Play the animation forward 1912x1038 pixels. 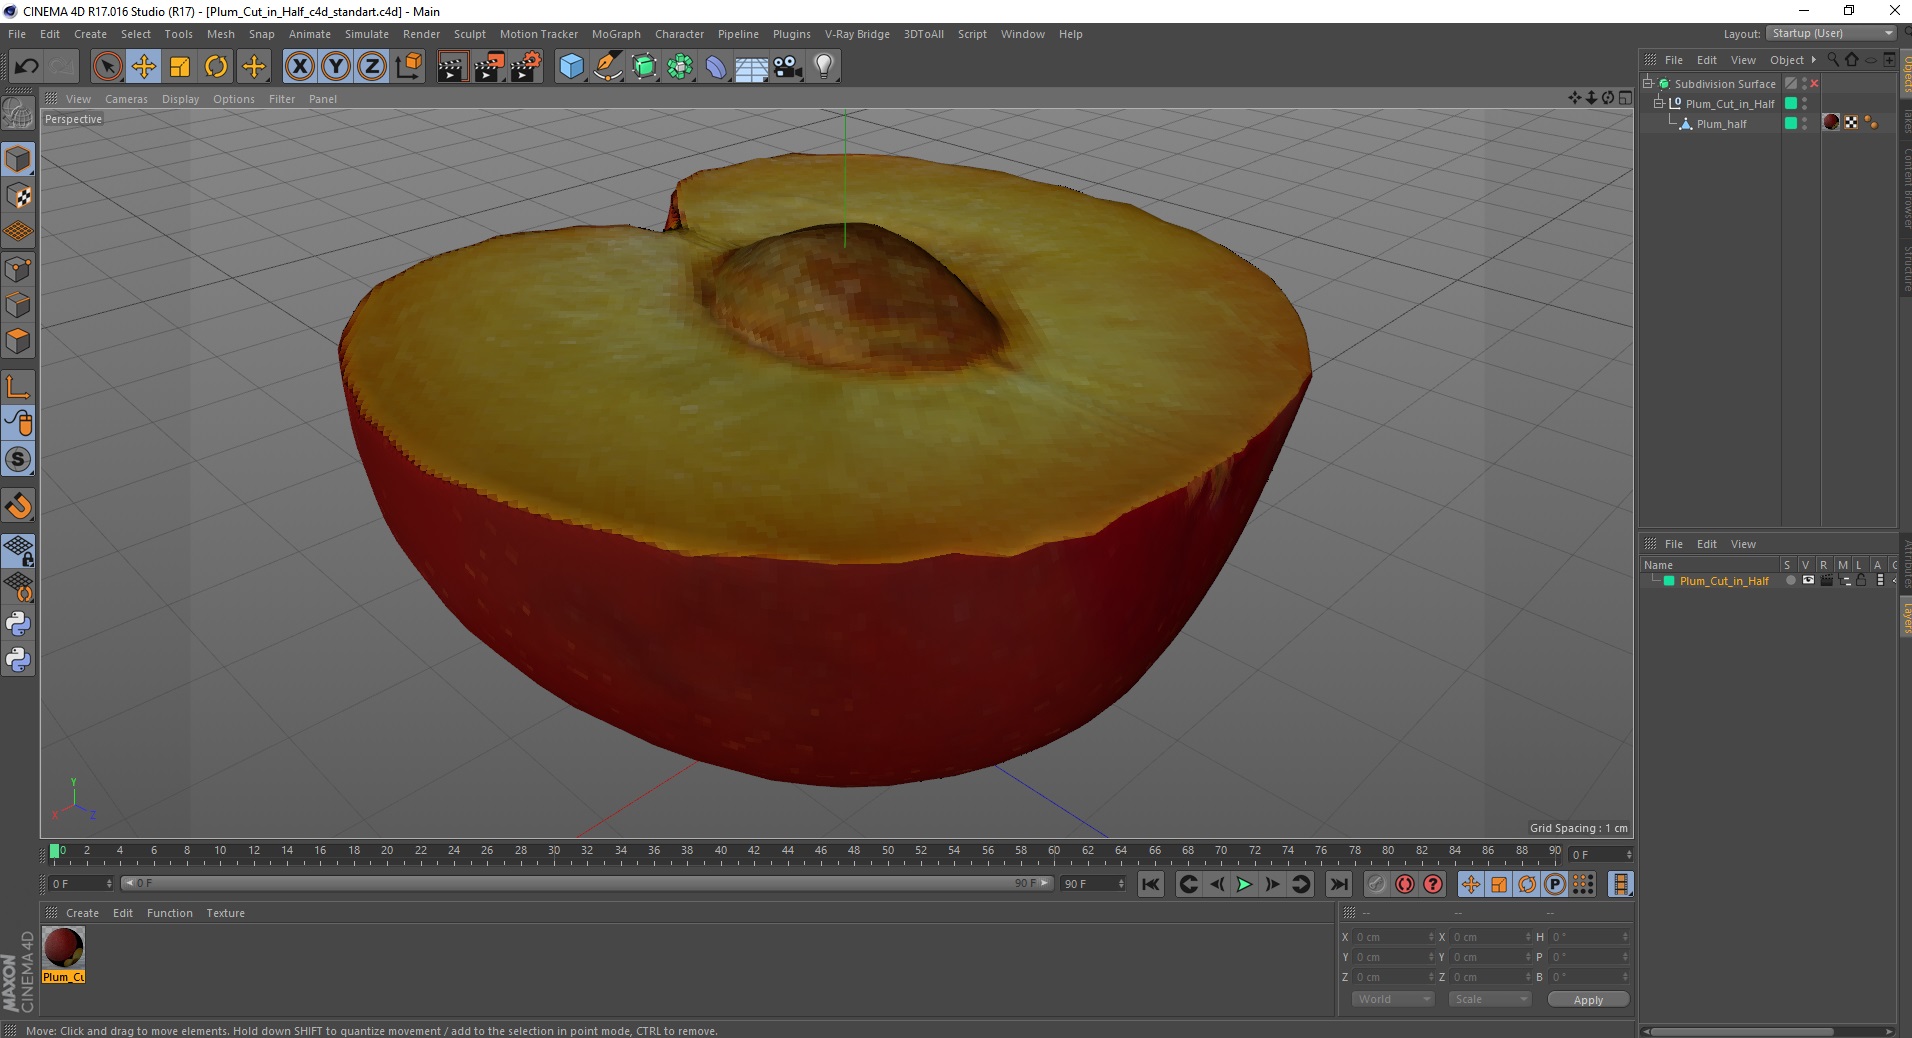tap(1243, 884)
